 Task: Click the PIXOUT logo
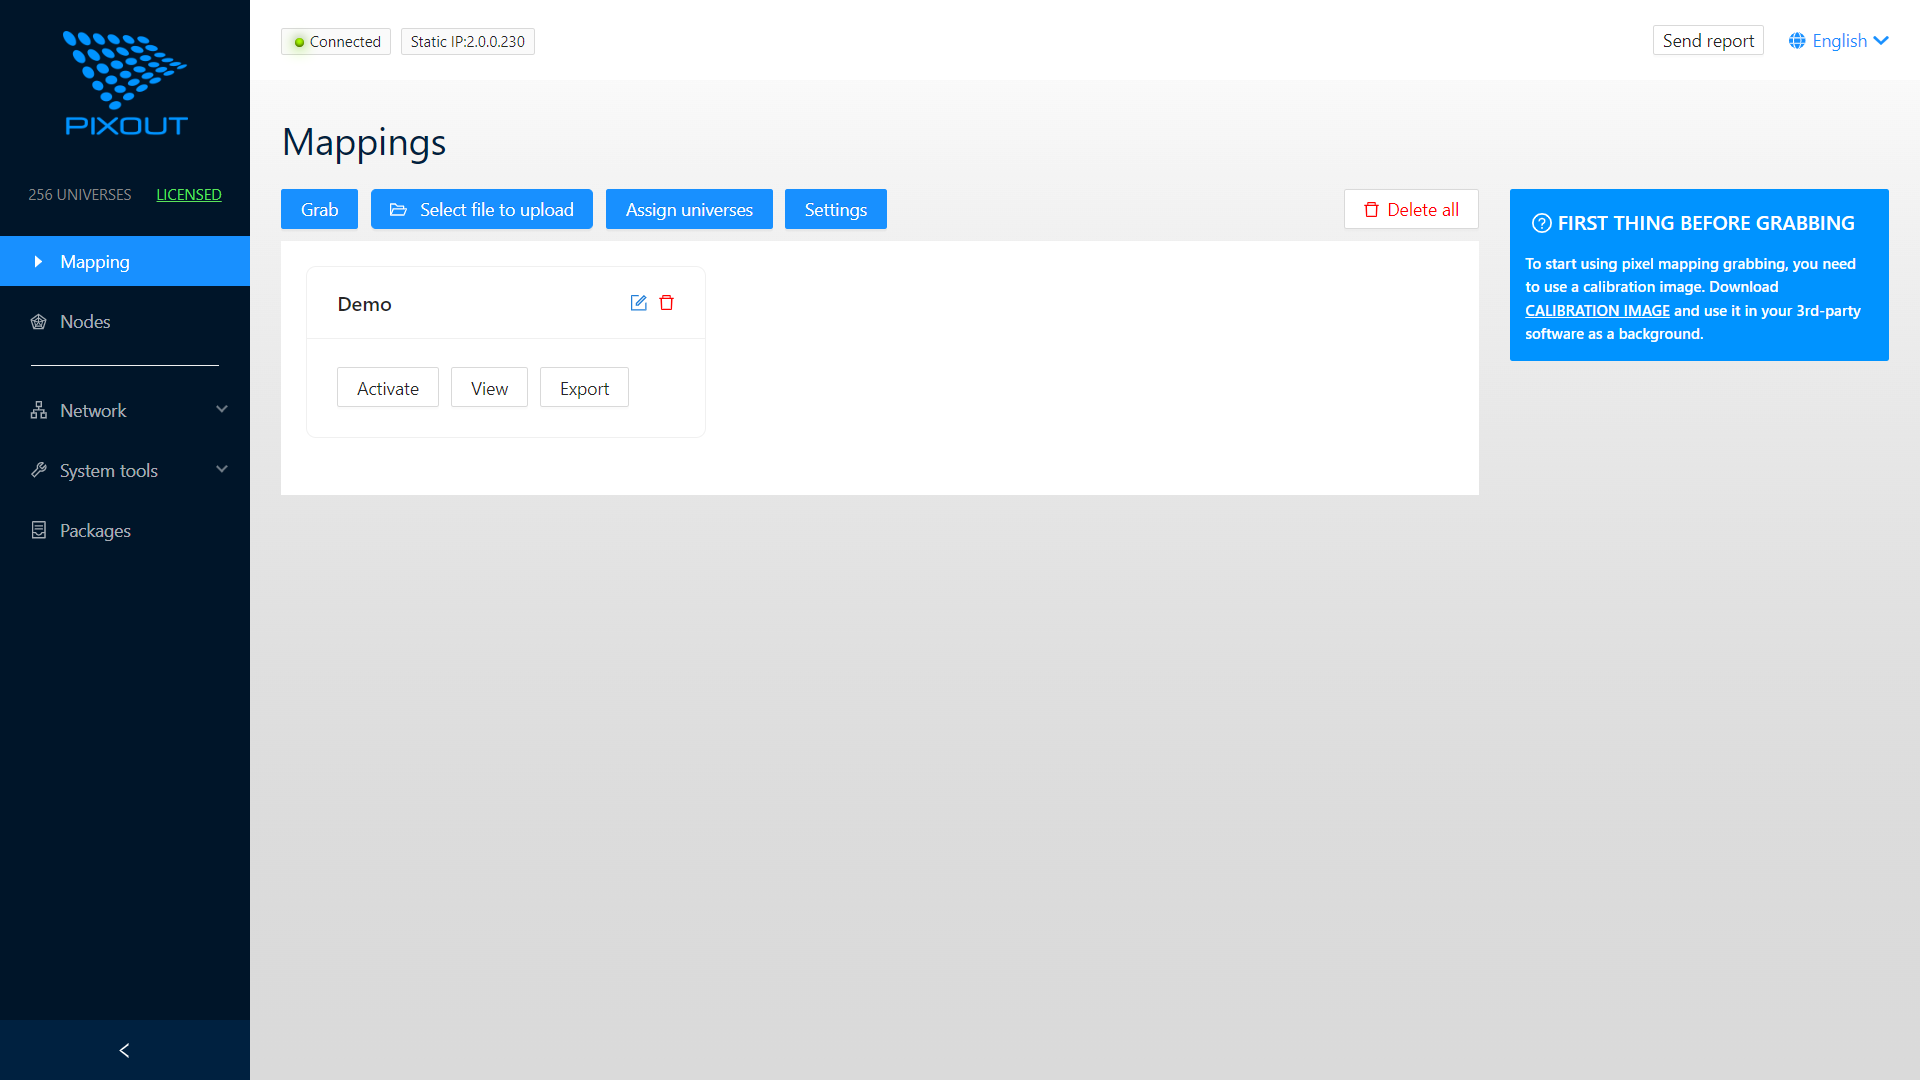[x=124, y=82]
